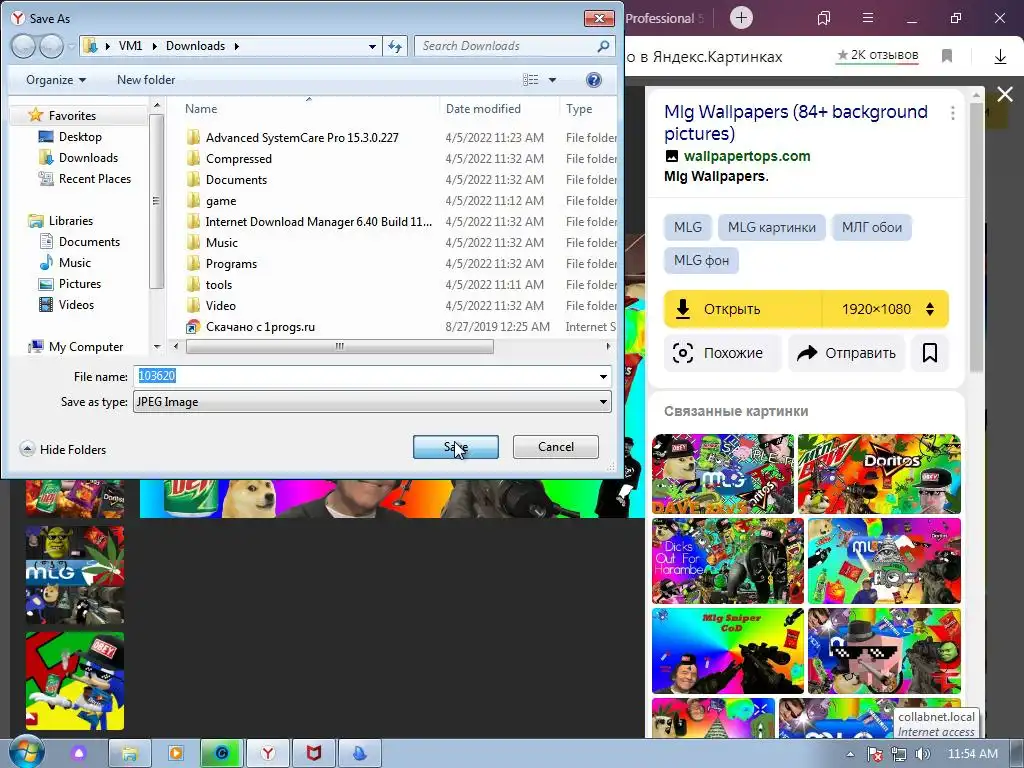Collapse the folder pane with Hide Folders
Screen dimensions: 1024x768
63,449
